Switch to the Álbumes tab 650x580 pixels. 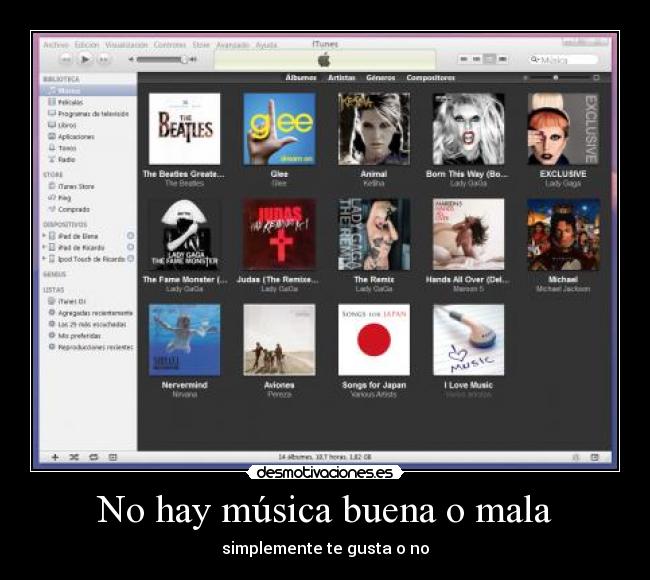point(301,78)
